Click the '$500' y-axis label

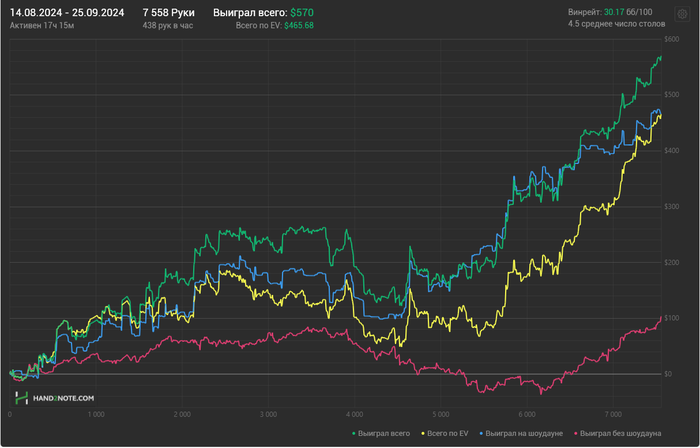point(671,95)
